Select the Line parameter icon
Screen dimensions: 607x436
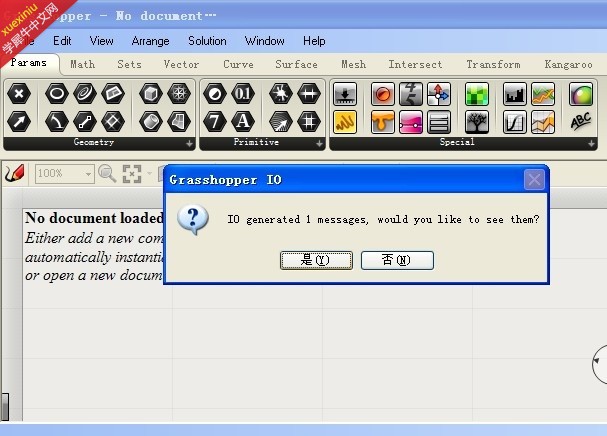click(85, 122)
